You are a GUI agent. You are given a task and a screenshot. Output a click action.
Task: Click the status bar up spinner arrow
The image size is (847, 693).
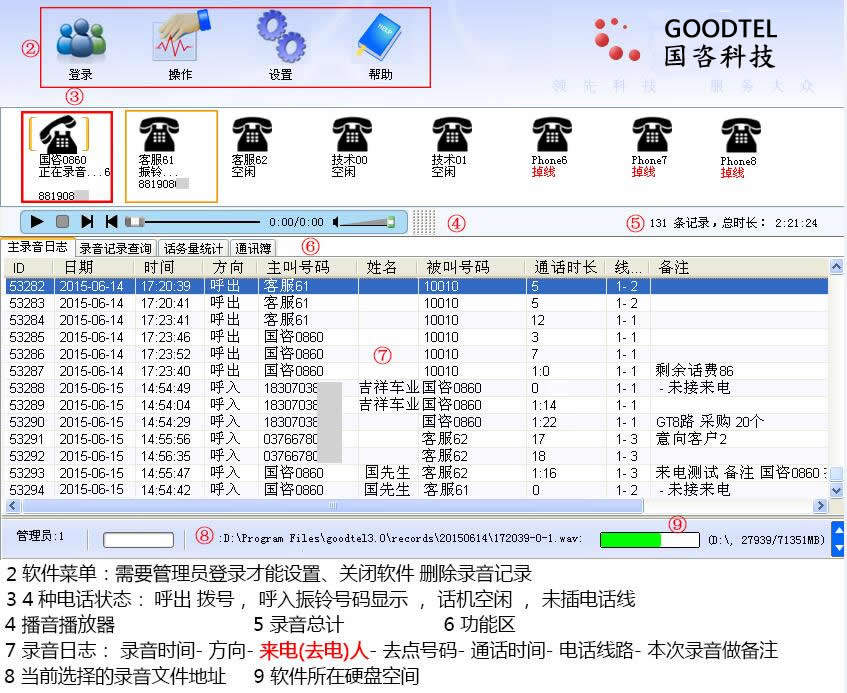(x=839, y=530)
